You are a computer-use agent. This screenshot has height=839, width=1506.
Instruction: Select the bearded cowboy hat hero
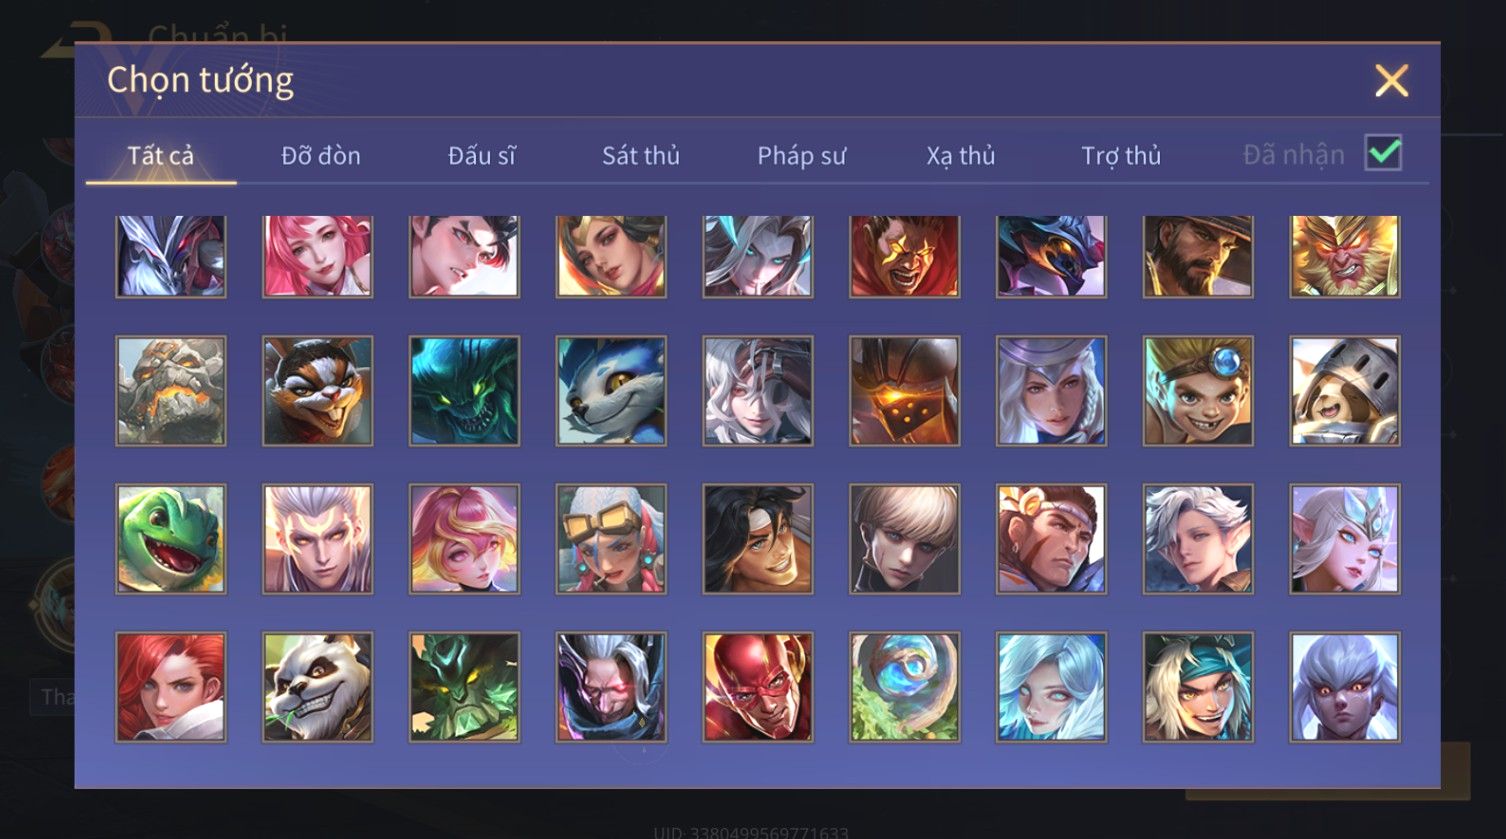1198,256
